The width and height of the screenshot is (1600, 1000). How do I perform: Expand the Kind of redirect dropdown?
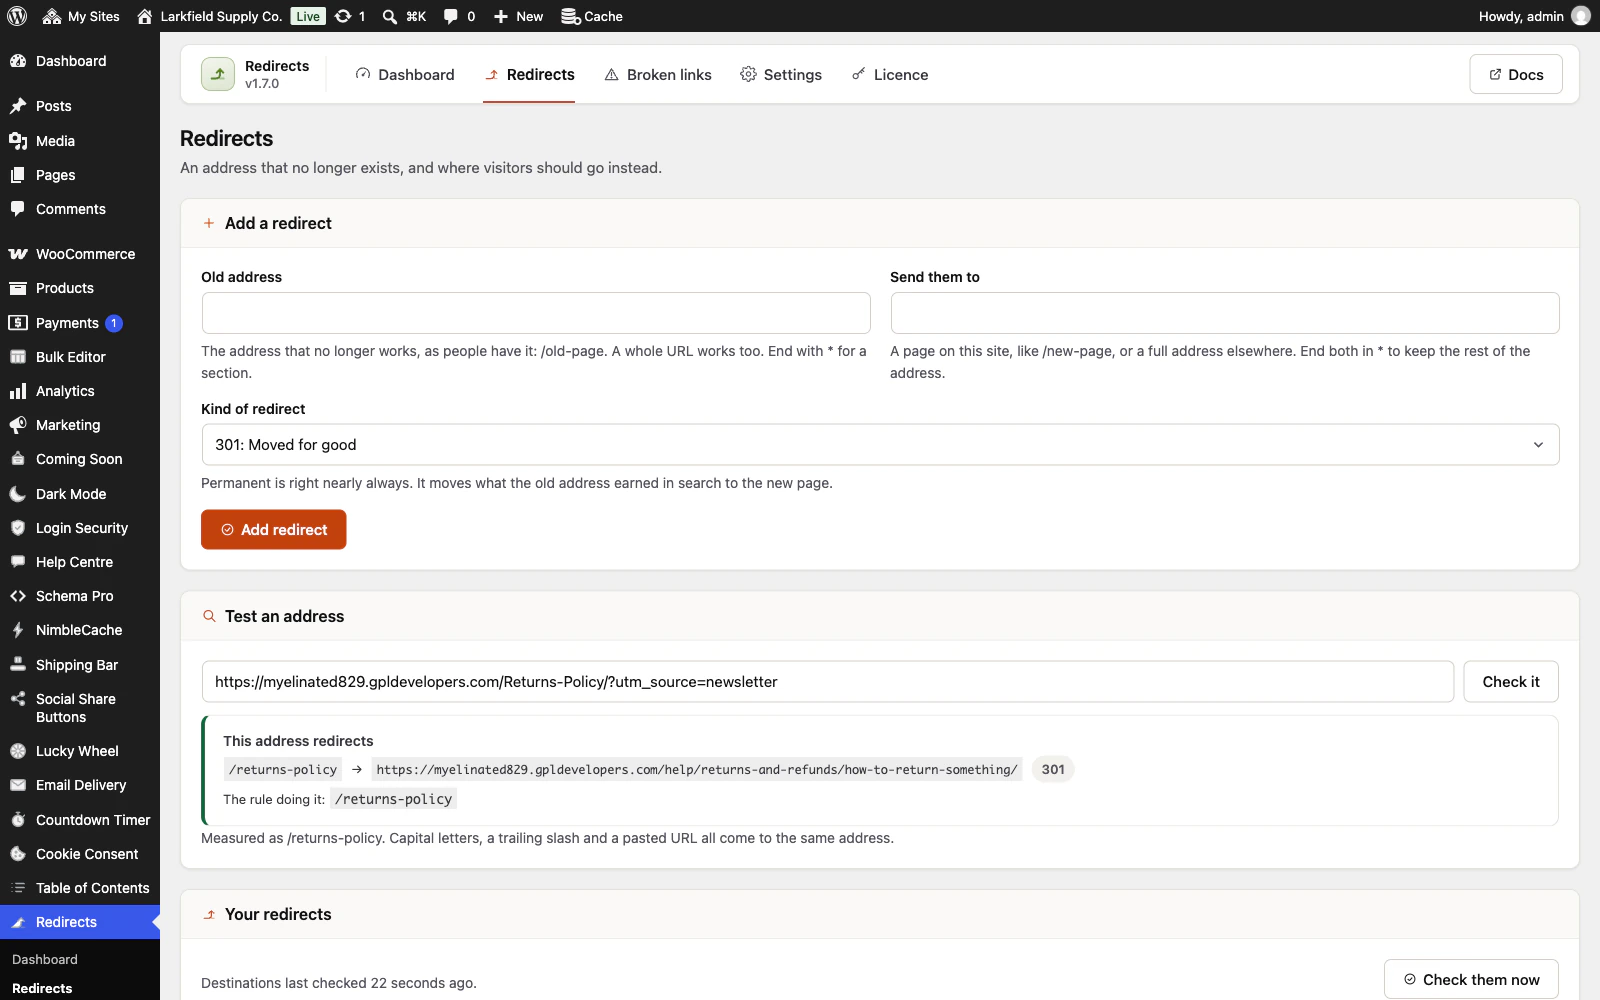[880, 445]
